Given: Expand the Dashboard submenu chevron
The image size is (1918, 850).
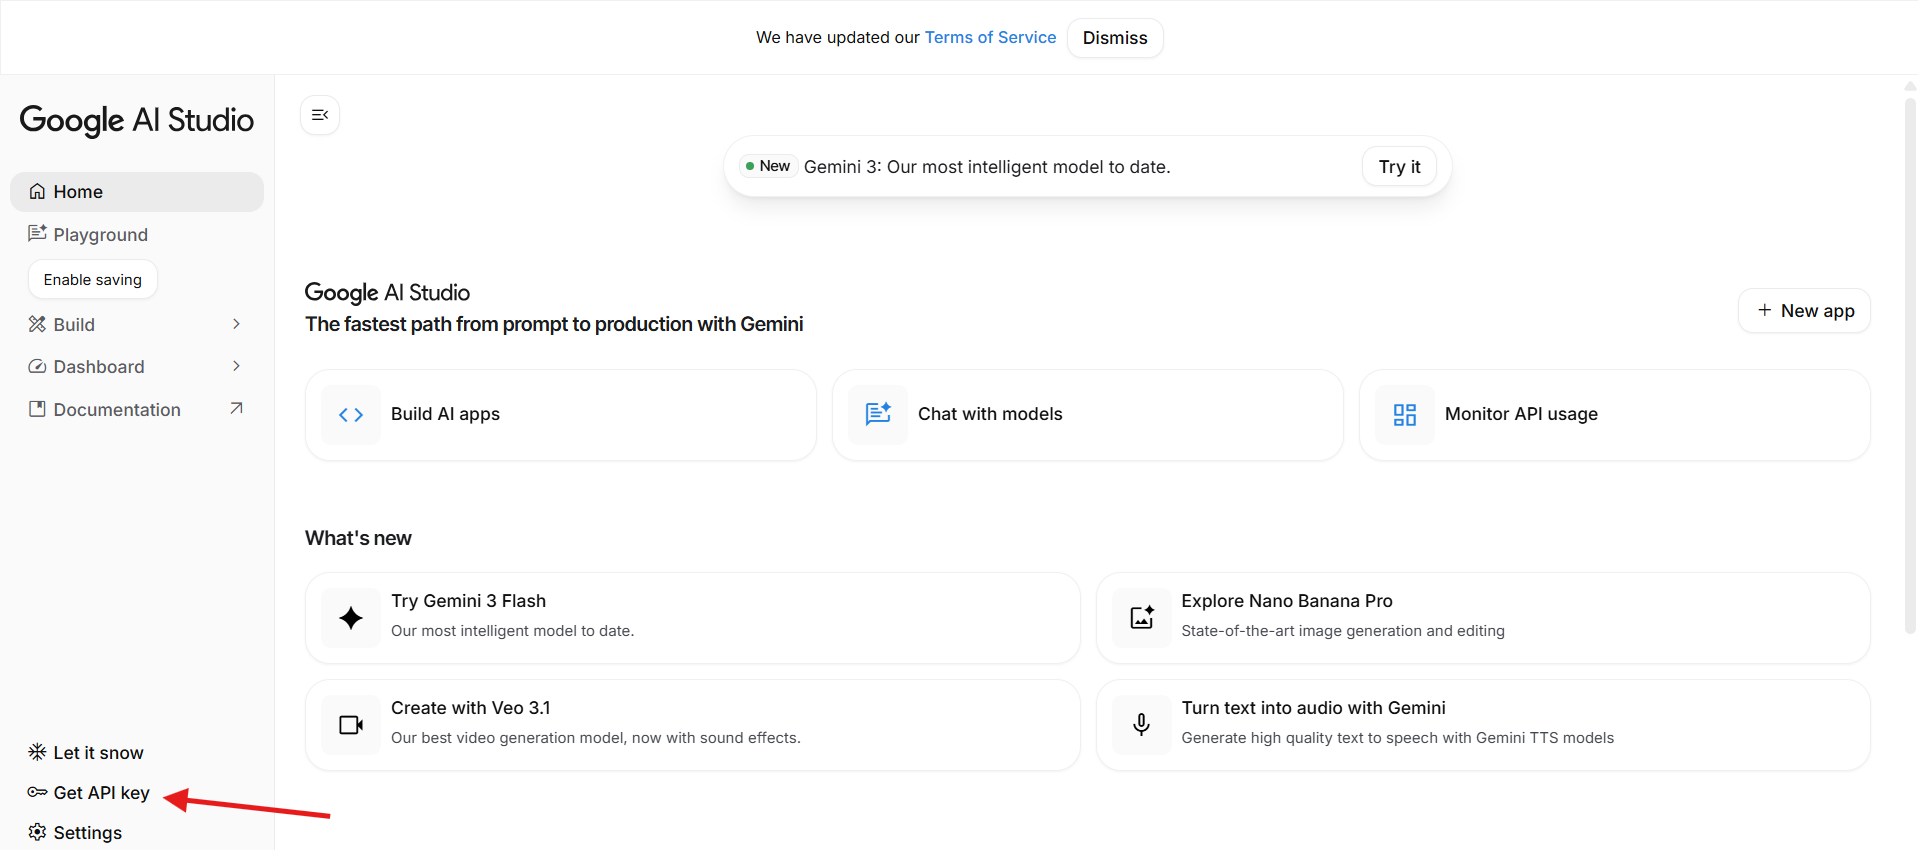Looking at the screenshot, I should tap(236, 366).
